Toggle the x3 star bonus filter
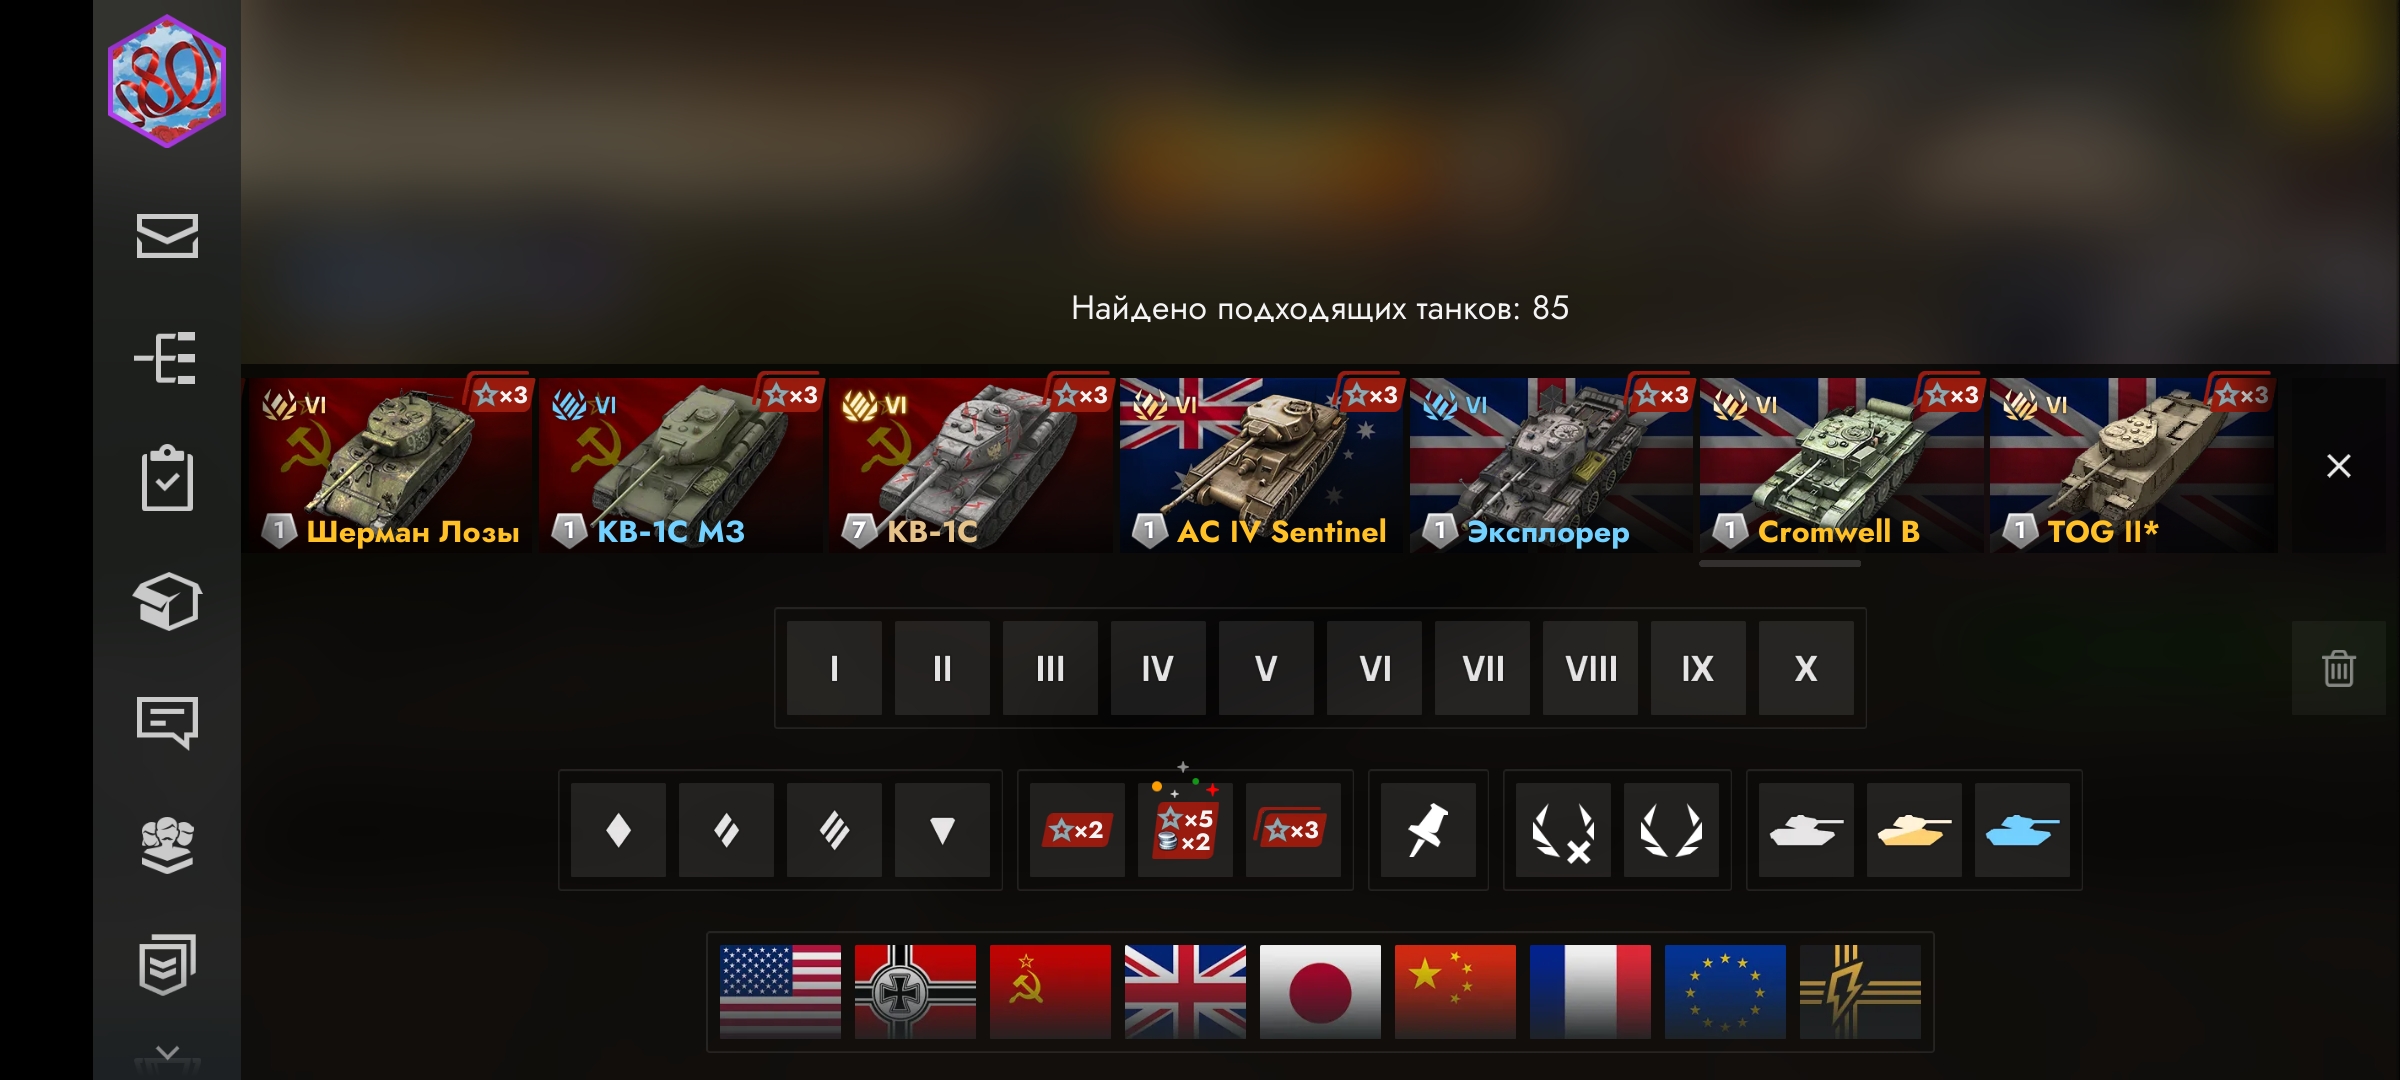The image size is (2400, 1080). 1293,830
